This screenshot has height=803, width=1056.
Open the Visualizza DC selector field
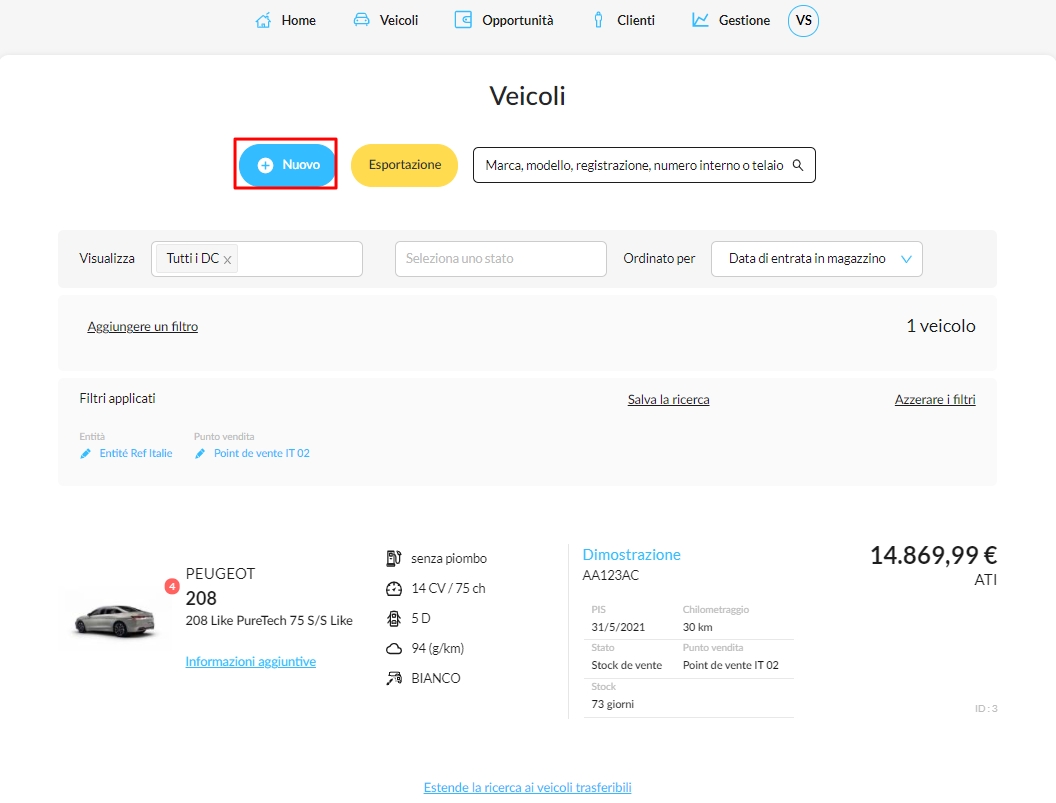(x=257, y=259)
